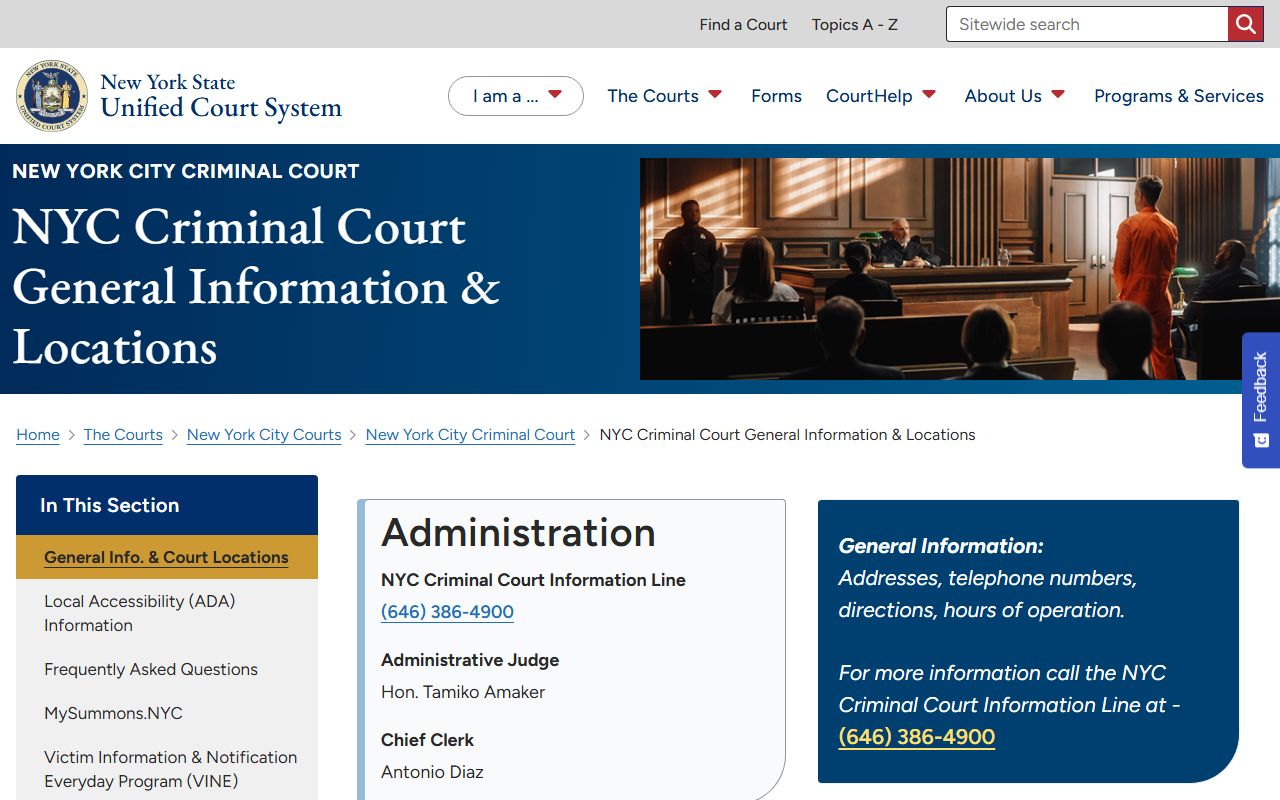1280x800 pixels.
Task: Open Programs & Services menu
Action: click(1179, 96)
